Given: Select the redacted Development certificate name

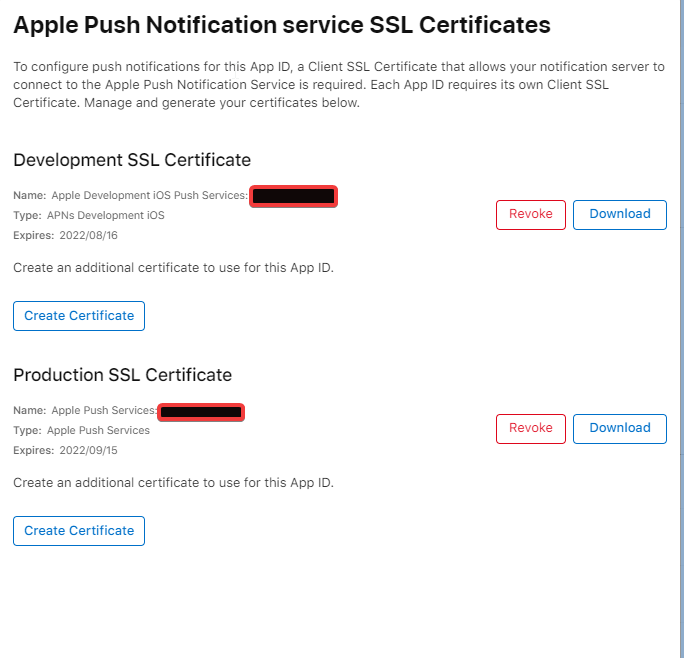Looking at the screenshot, I should tap(293, 196).
